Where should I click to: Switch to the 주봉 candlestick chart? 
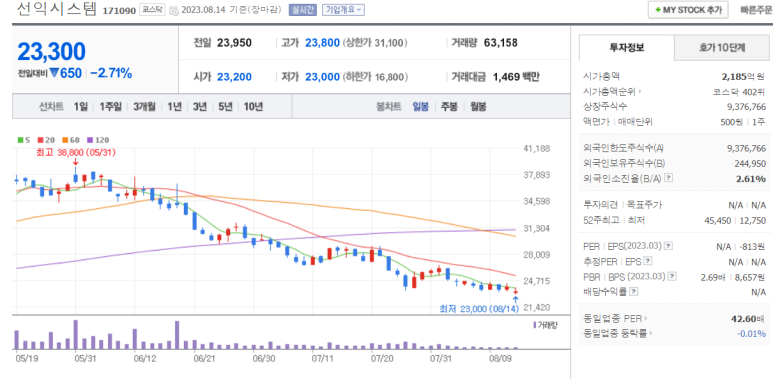click(449, 106)
